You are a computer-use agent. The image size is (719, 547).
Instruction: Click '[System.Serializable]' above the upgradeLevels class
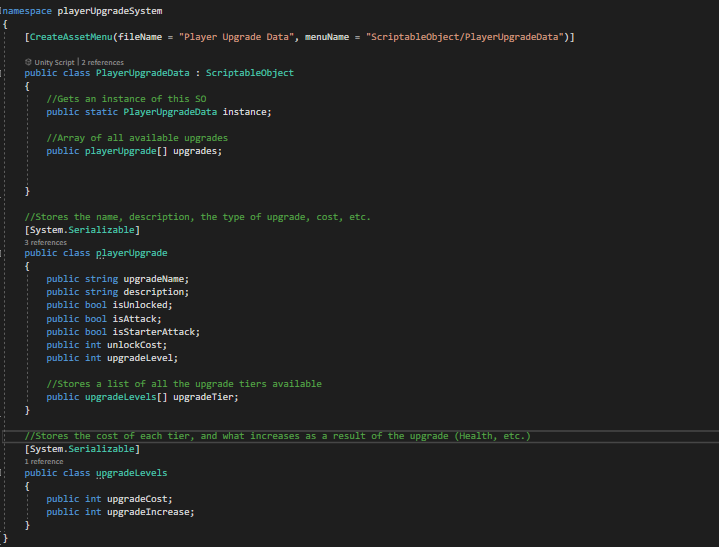click(82, 449)
